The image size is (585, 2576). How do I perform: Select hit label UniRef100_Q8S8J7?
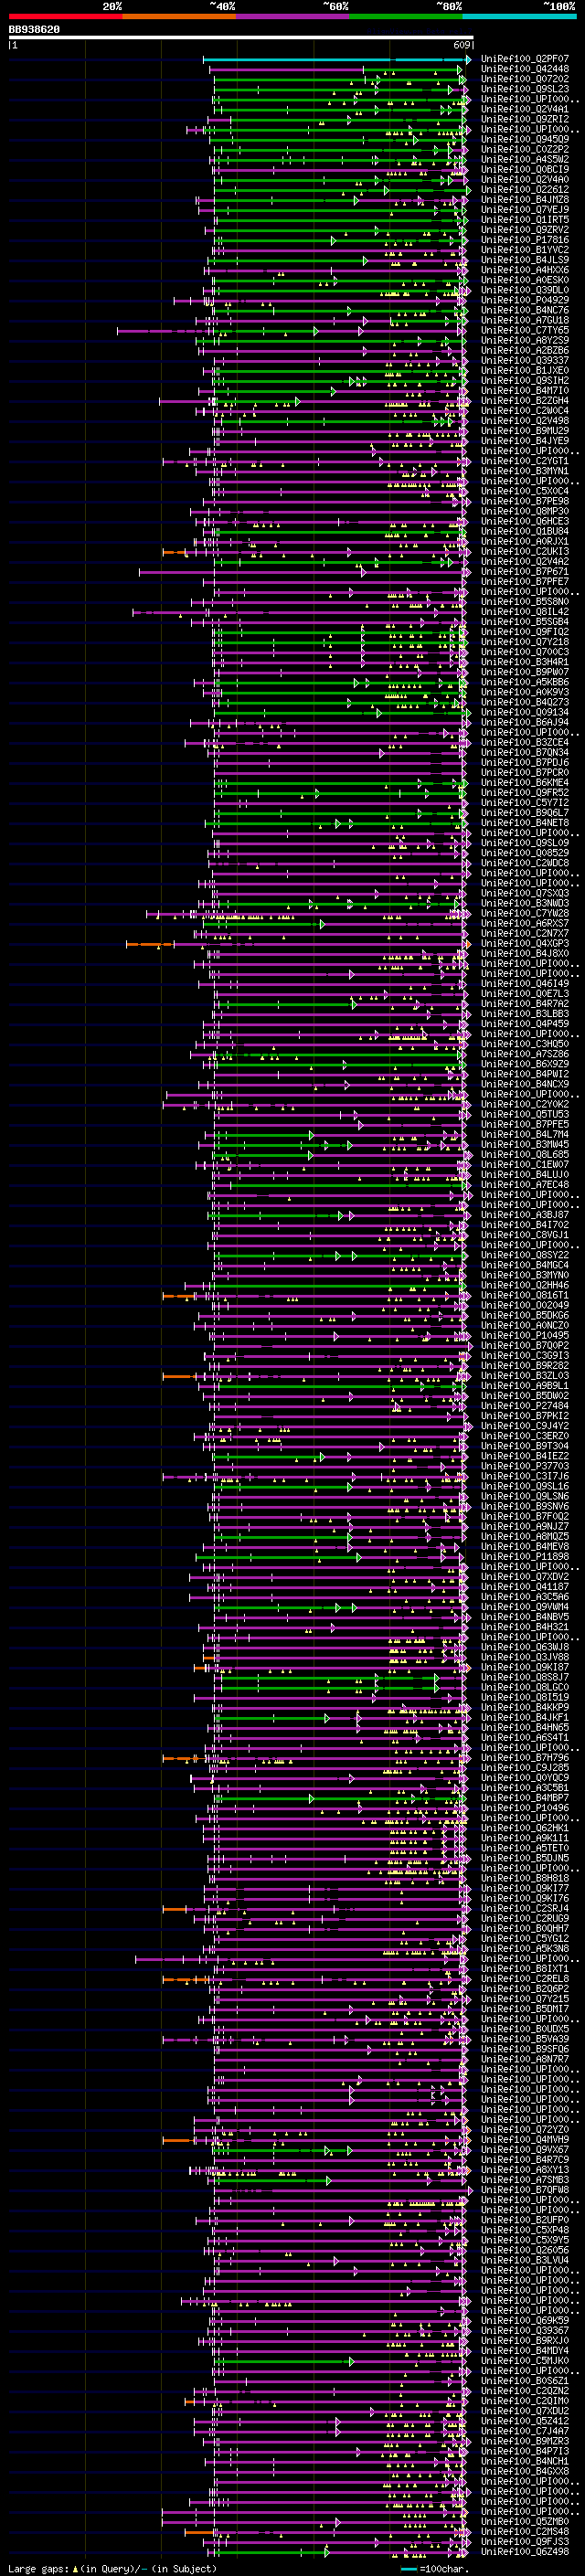(x=524, y=1677)
